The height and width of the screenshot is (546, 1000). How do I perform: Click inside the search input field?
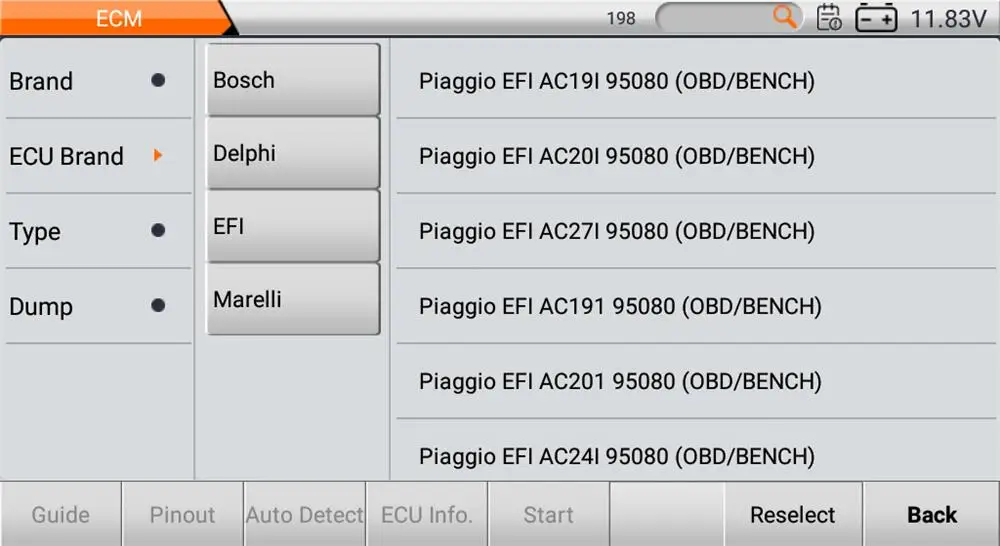(715, 18)
